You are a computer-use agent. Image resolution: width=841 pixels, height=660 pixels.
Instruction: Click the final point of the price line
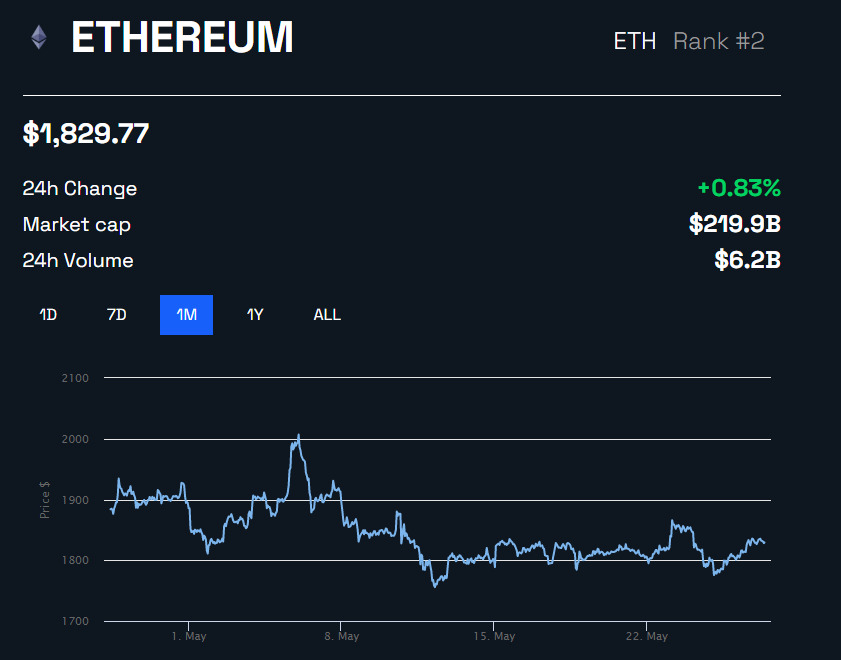(765, 543)
